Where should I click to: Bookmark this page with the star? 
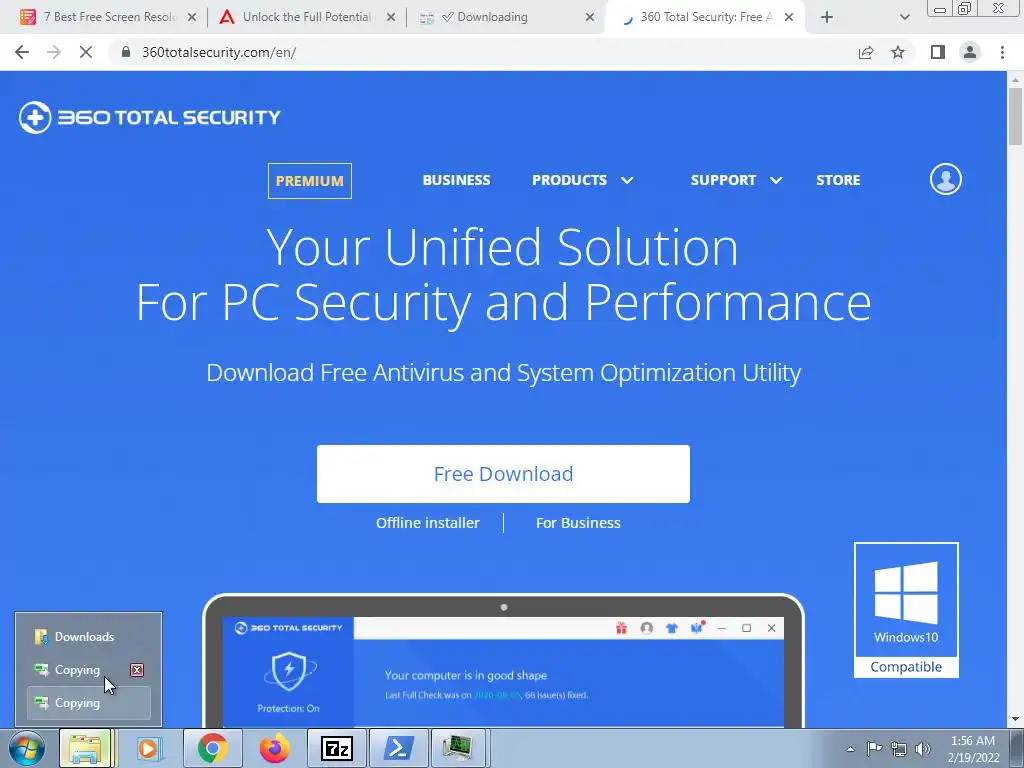[x=898, y=52]
